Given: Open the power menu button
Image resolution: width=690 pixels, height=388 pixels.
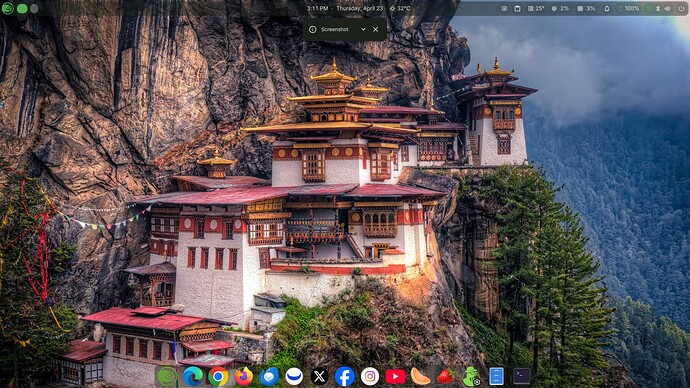Looking at the screenshot, I should [x=681, y=8].
